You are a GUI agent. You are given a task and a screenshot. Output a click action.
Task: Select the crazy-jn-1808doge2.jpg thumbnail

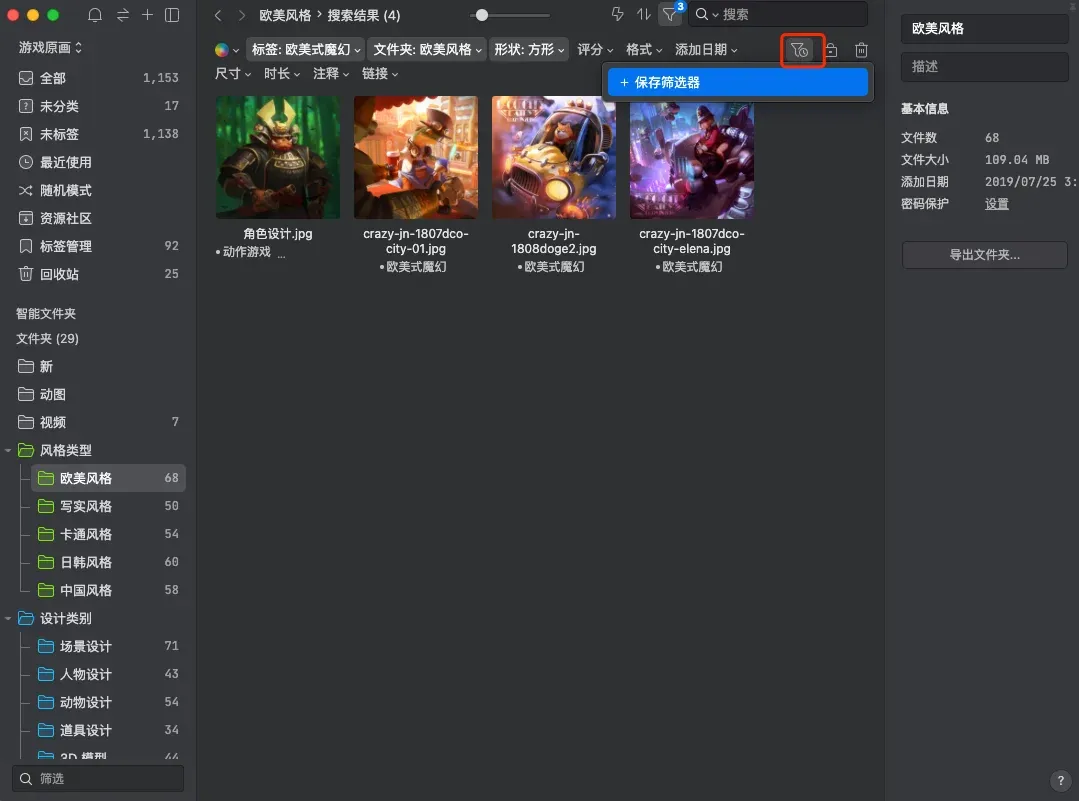[554, 158]
